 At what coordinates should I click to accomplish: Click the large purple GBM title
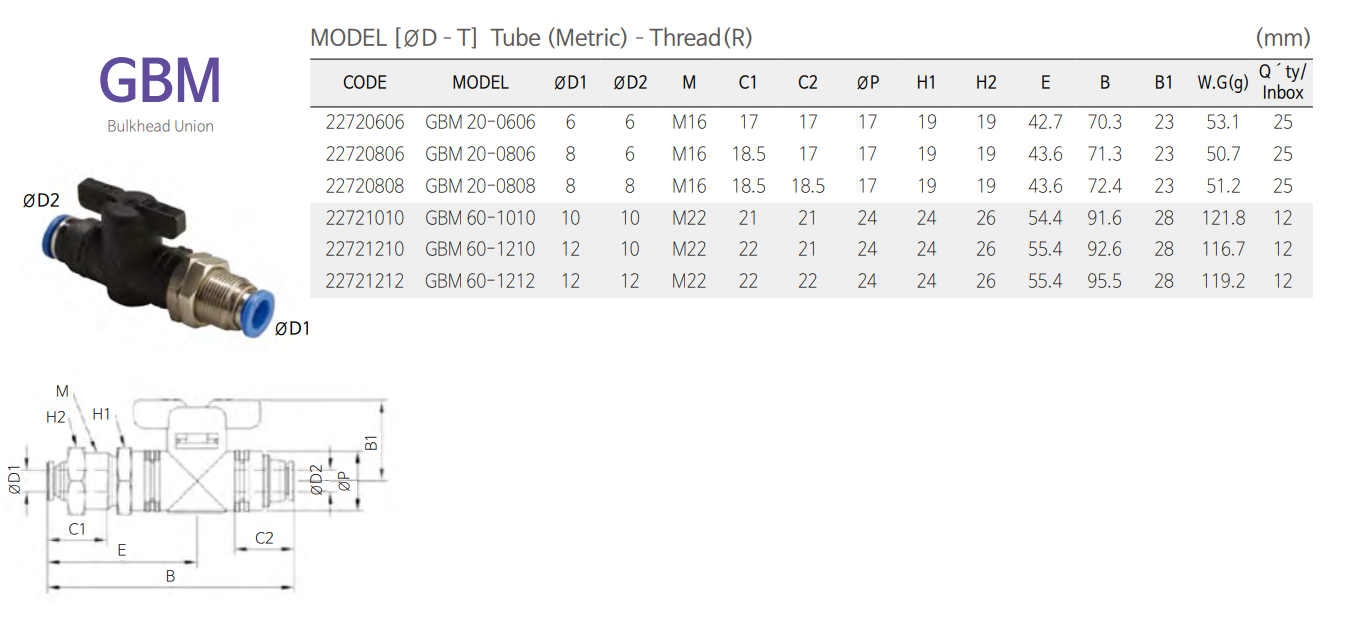(x=160, y=81)
